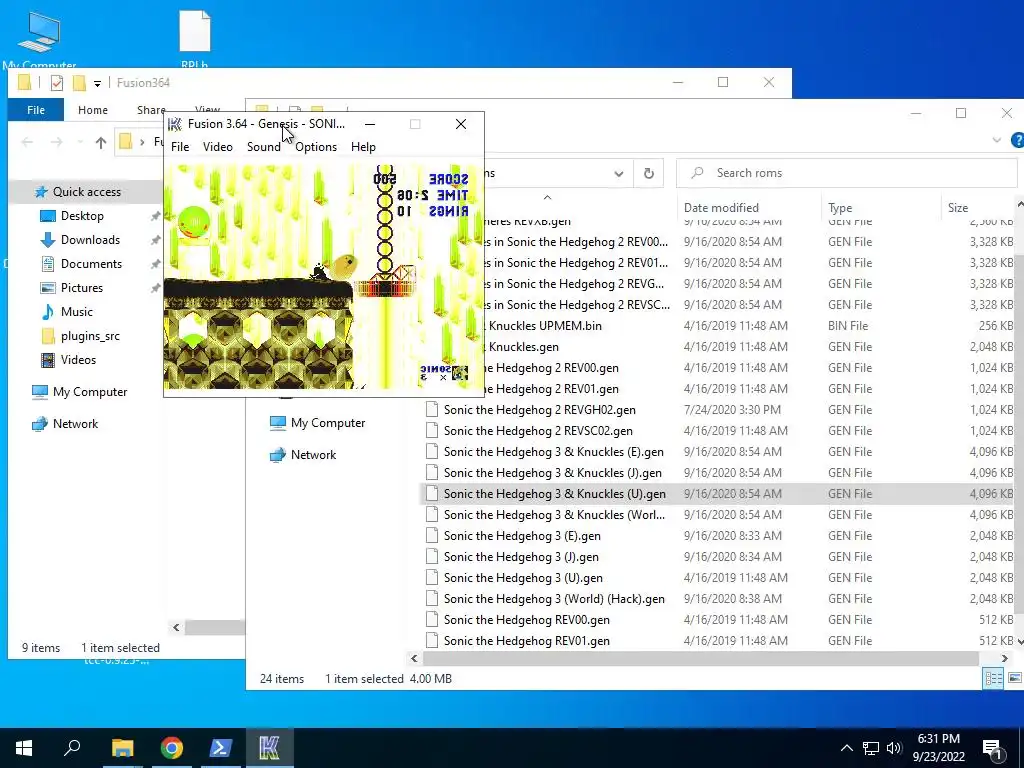The height and width of the screenshot is (768, 1024).
Task: Launch Google Chrome from the taskbar
Action: (172, 748)
